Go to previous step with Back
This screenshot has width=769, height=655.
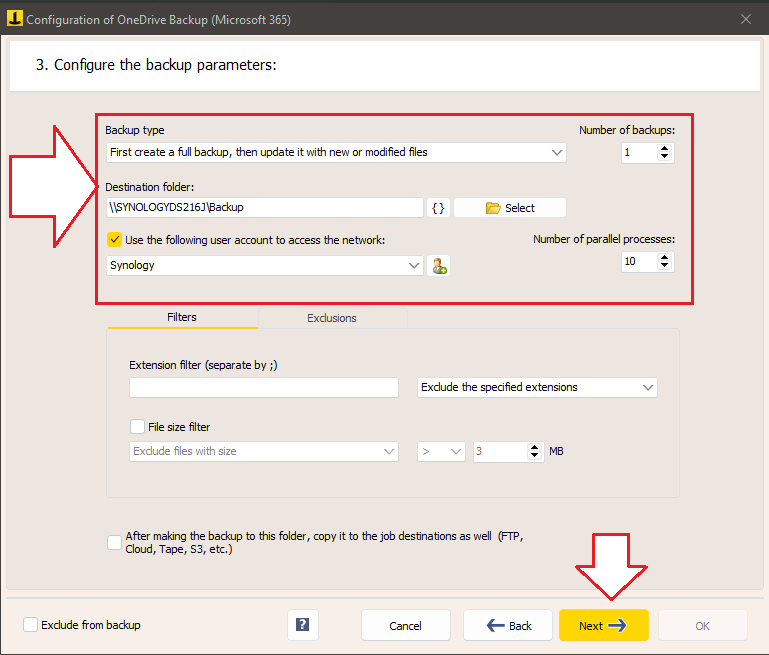(x=508, y=625)
